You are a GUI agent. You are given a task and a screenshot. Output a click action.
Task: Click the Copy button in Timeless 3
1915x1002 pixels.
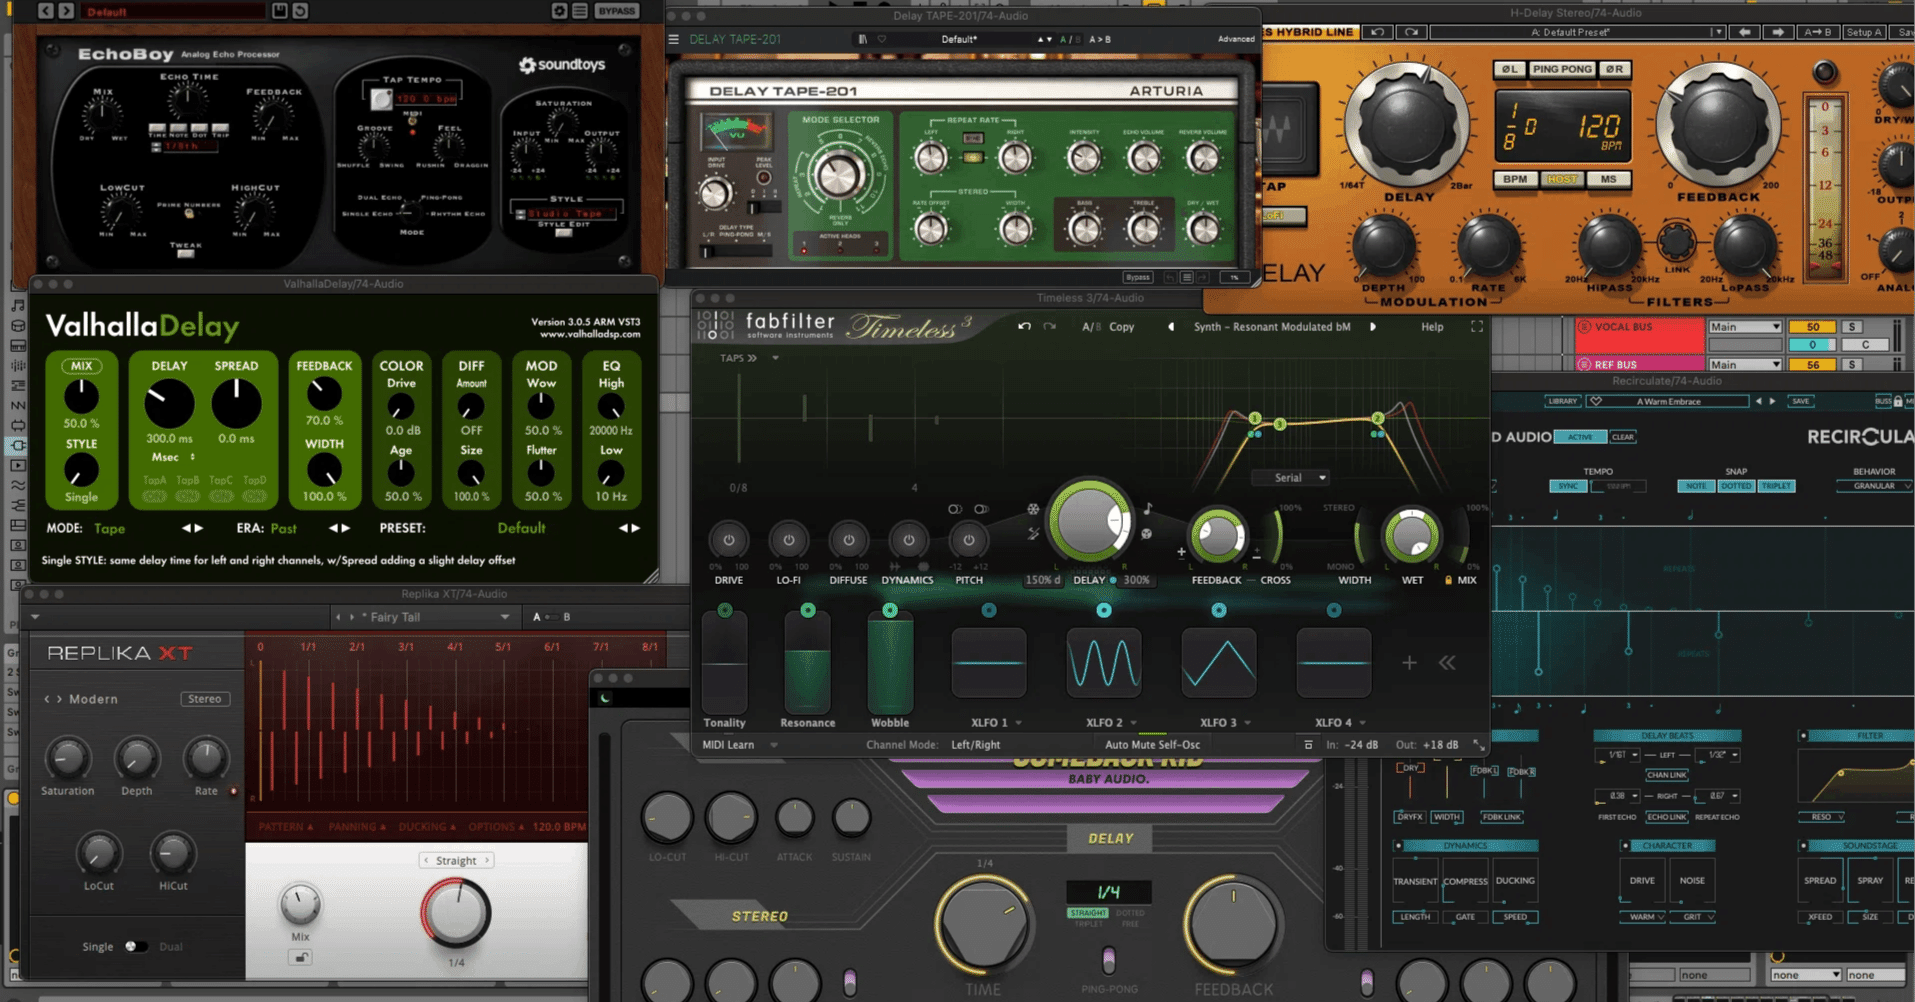click(x=1121, y=325)
